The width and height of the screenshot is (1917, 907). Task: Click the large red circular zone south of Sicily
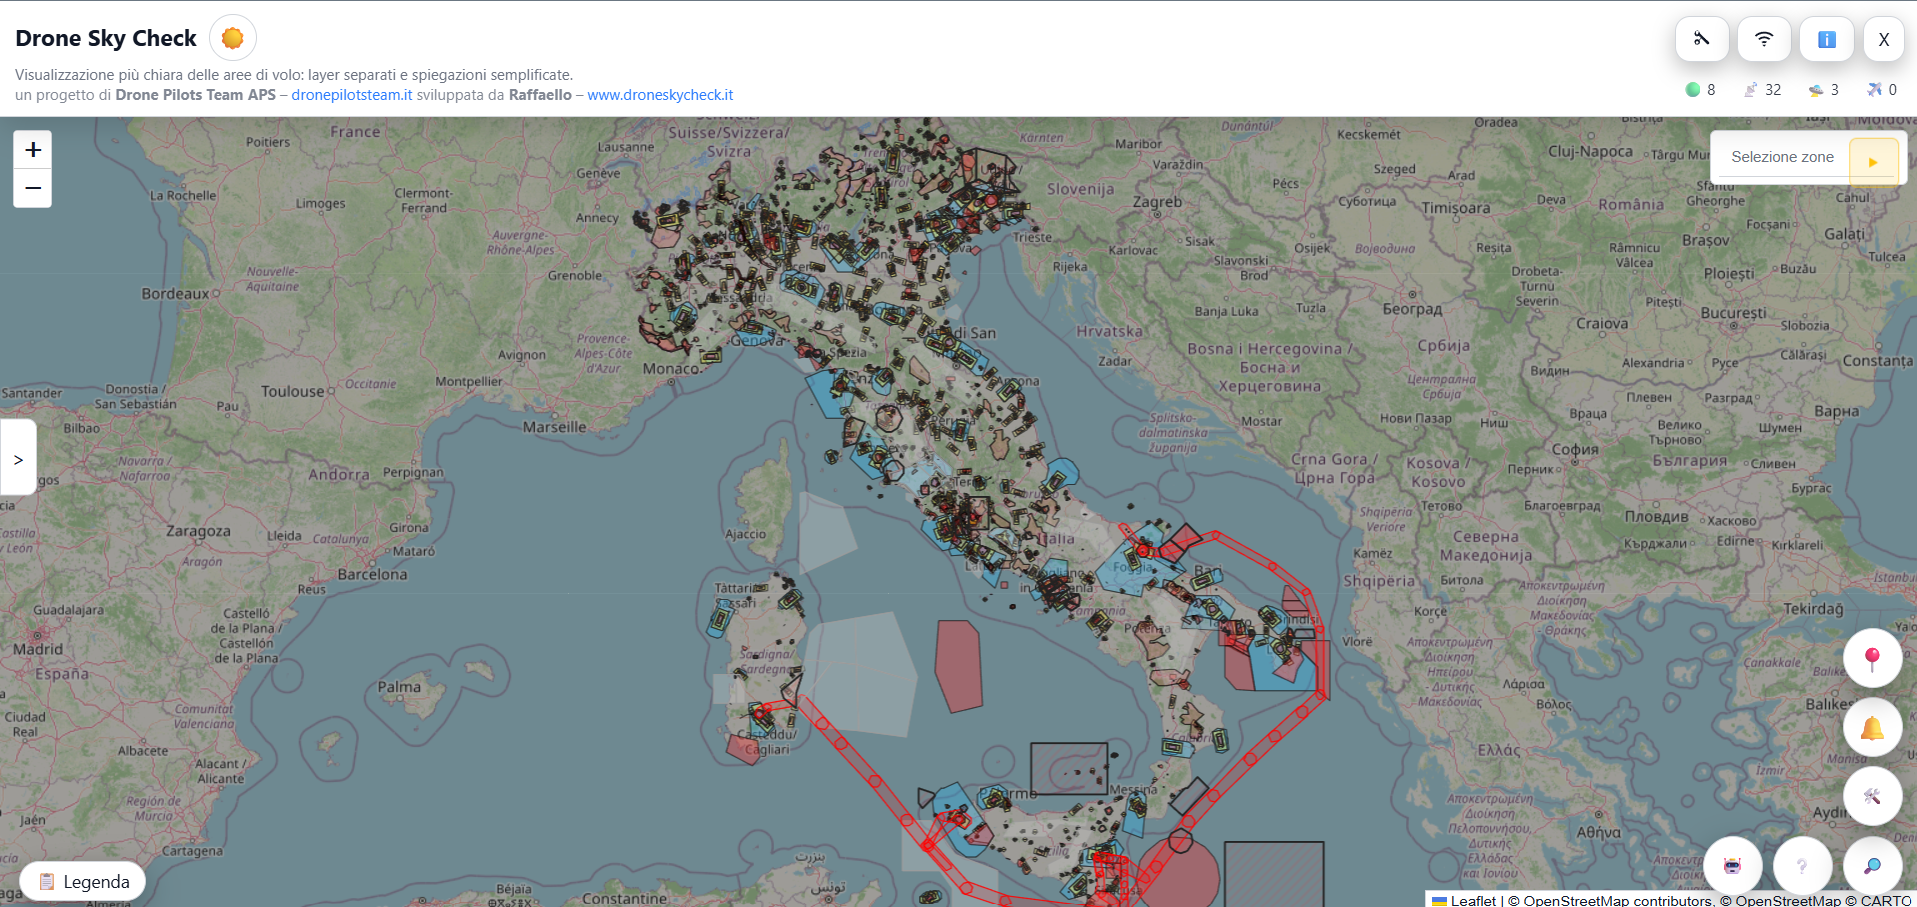[x=1180, y=875]
